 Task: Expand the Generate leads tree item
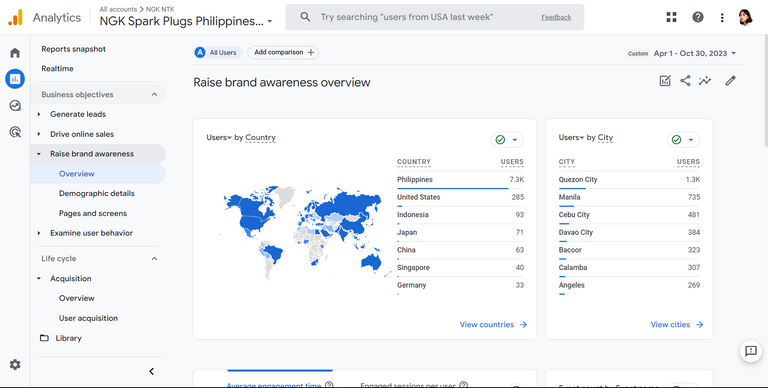39,114
